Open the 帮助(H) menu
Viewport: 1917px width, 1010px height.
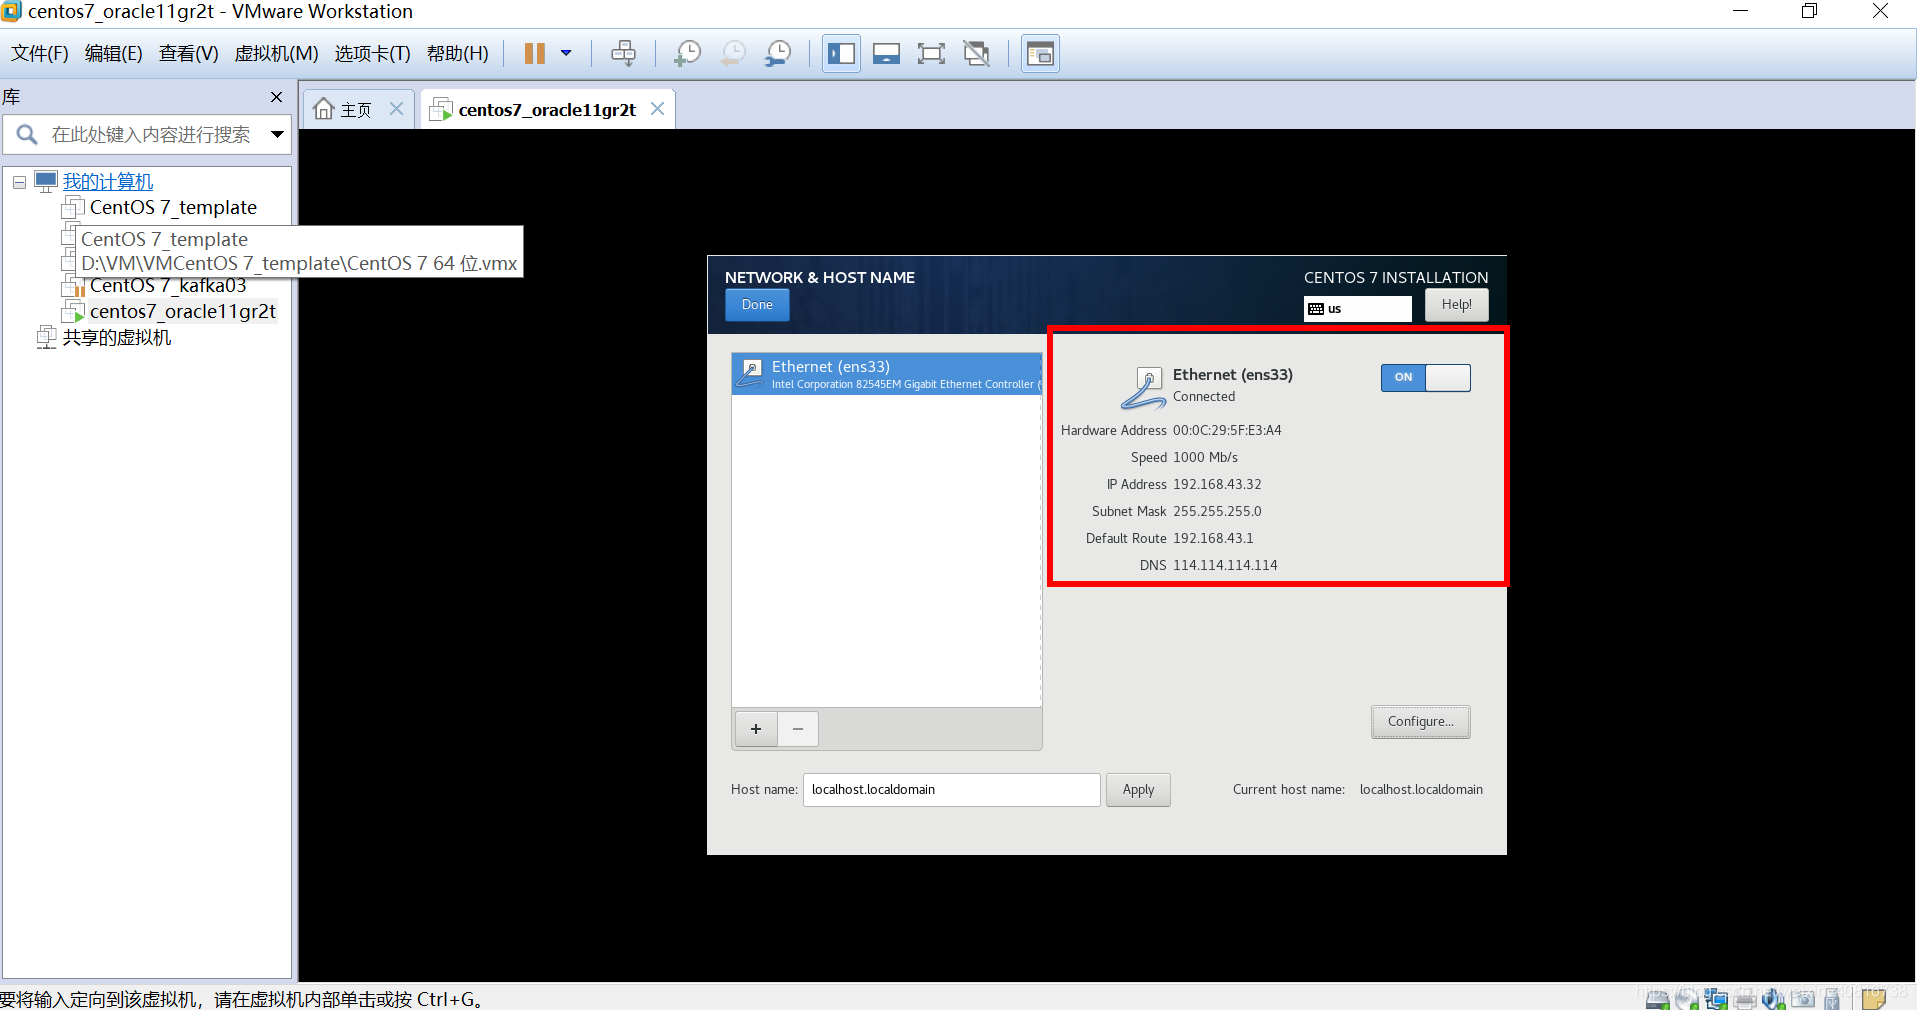(x=458, y=54)
